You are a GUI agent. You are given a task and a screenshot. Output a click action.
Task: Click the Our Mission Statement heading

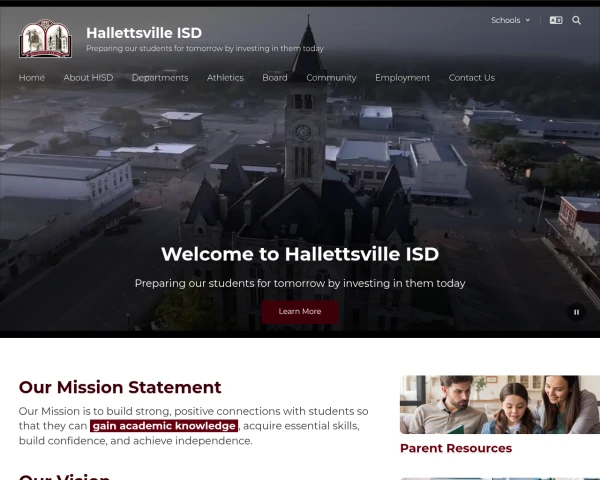click(x=120, y=387)
